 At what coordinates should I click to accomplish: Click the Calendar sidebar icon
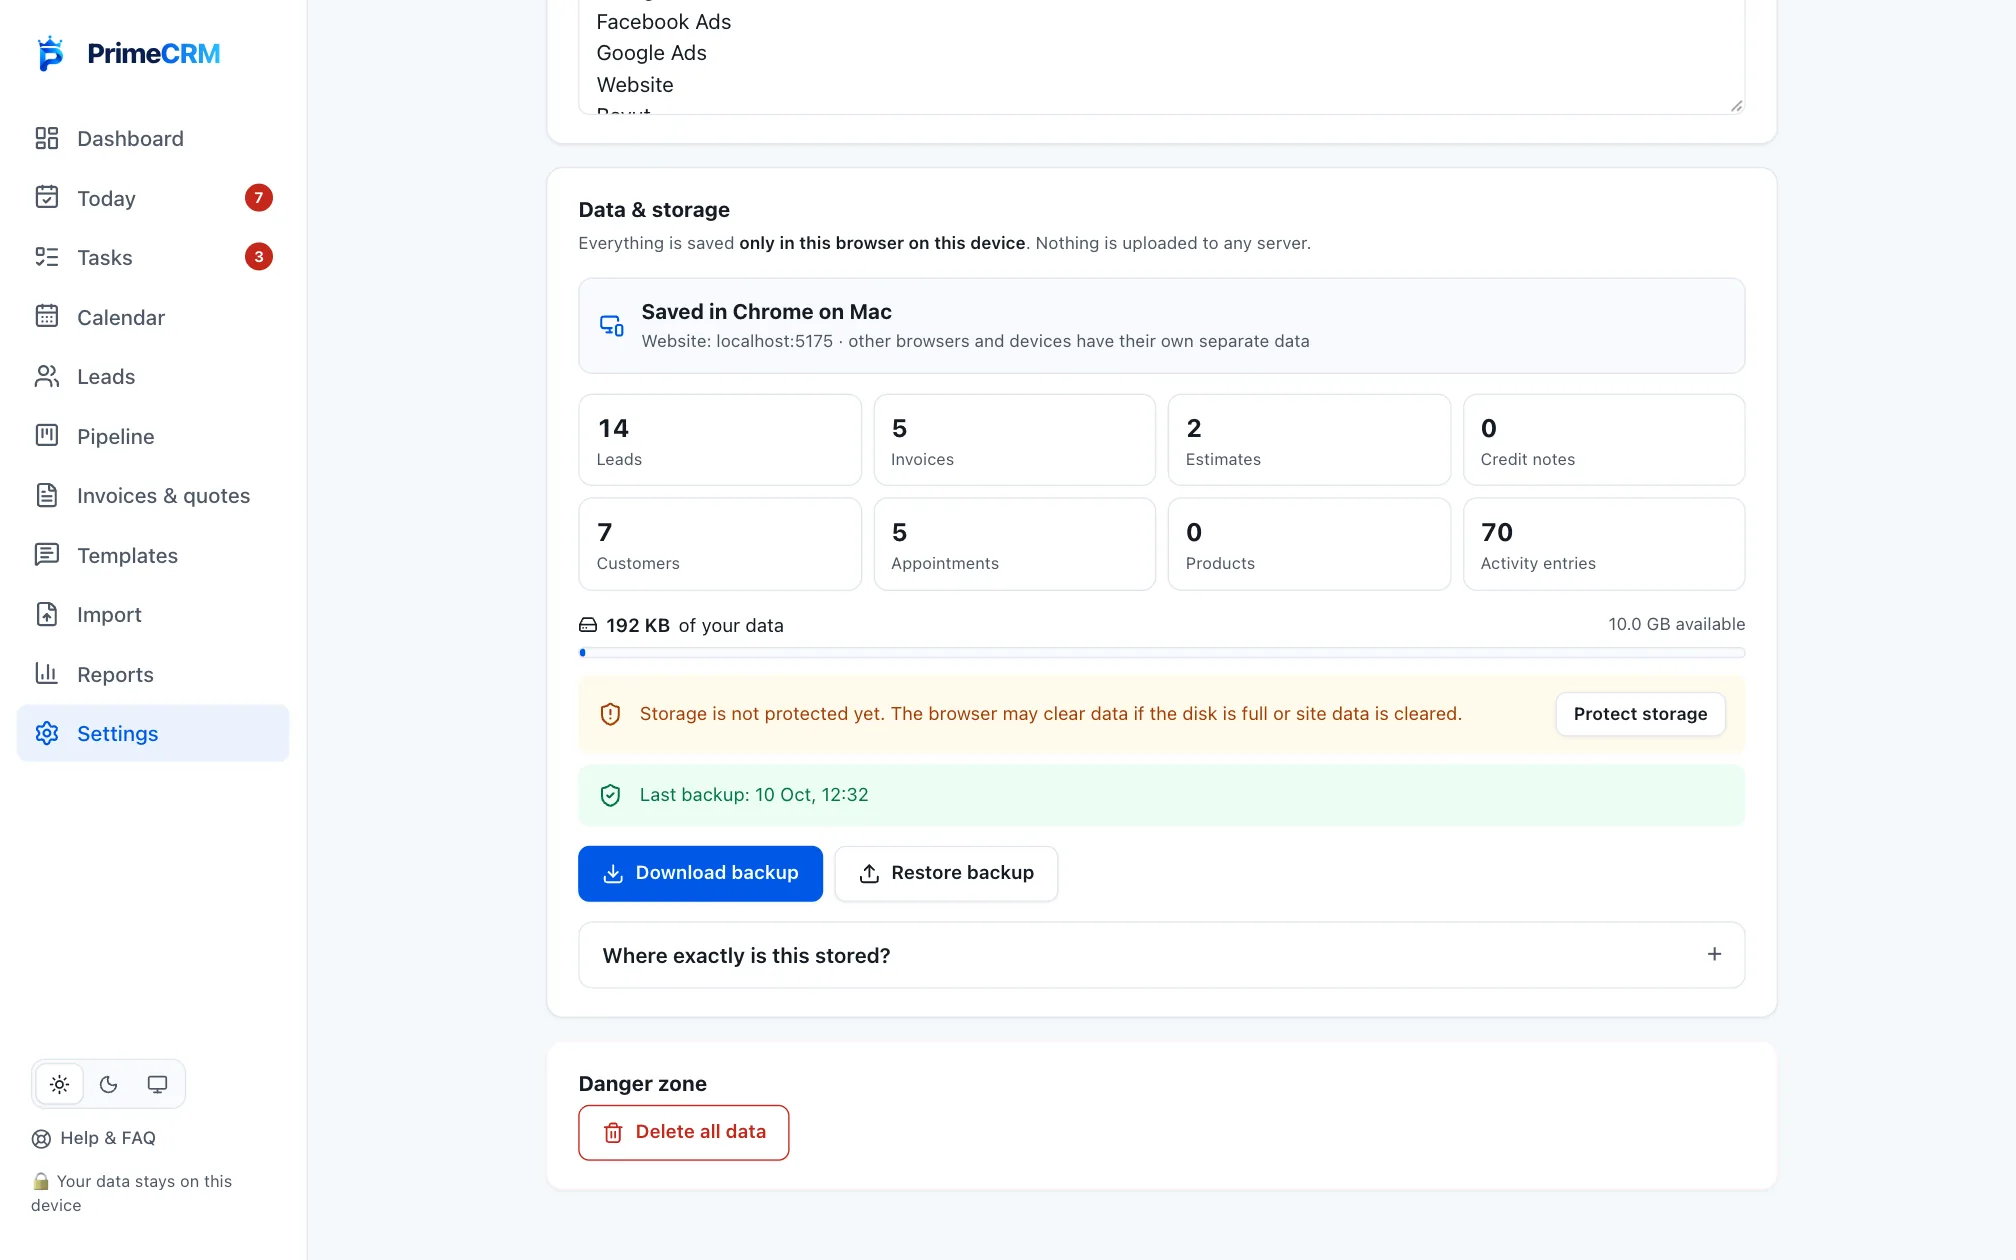tap(47, 316)
